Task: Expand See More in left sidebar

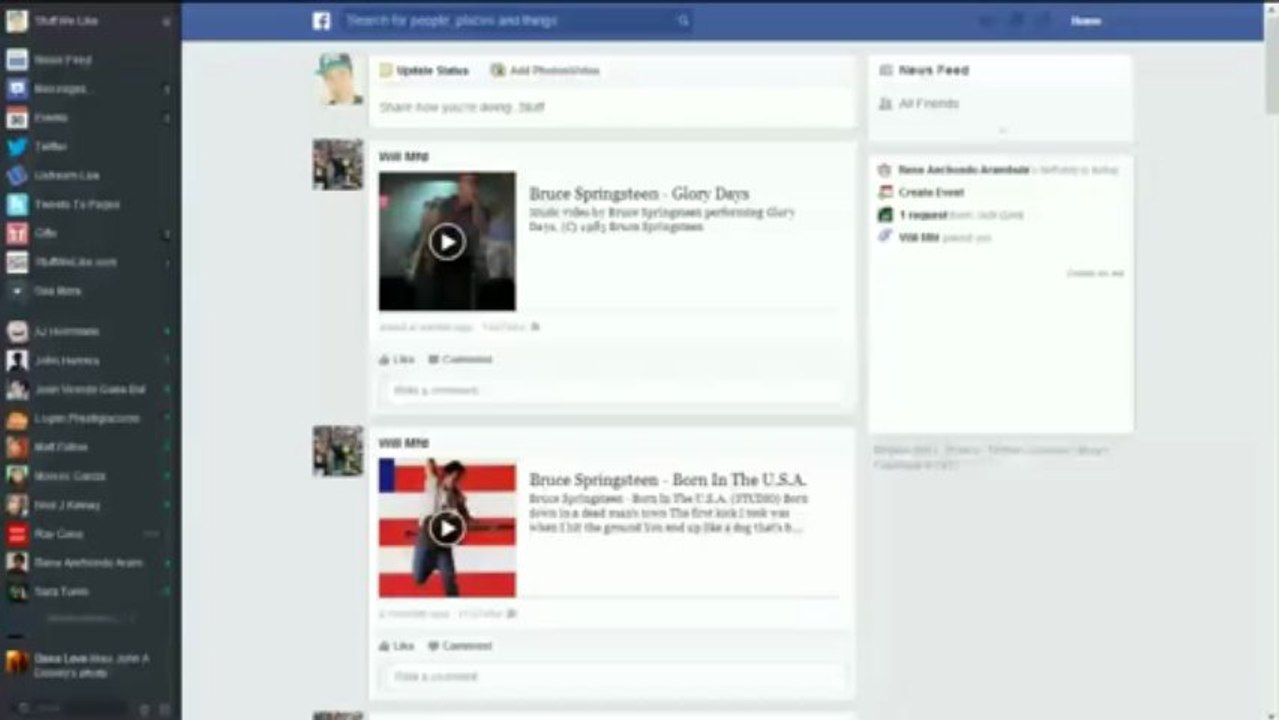Action: [x=57, y=291]
